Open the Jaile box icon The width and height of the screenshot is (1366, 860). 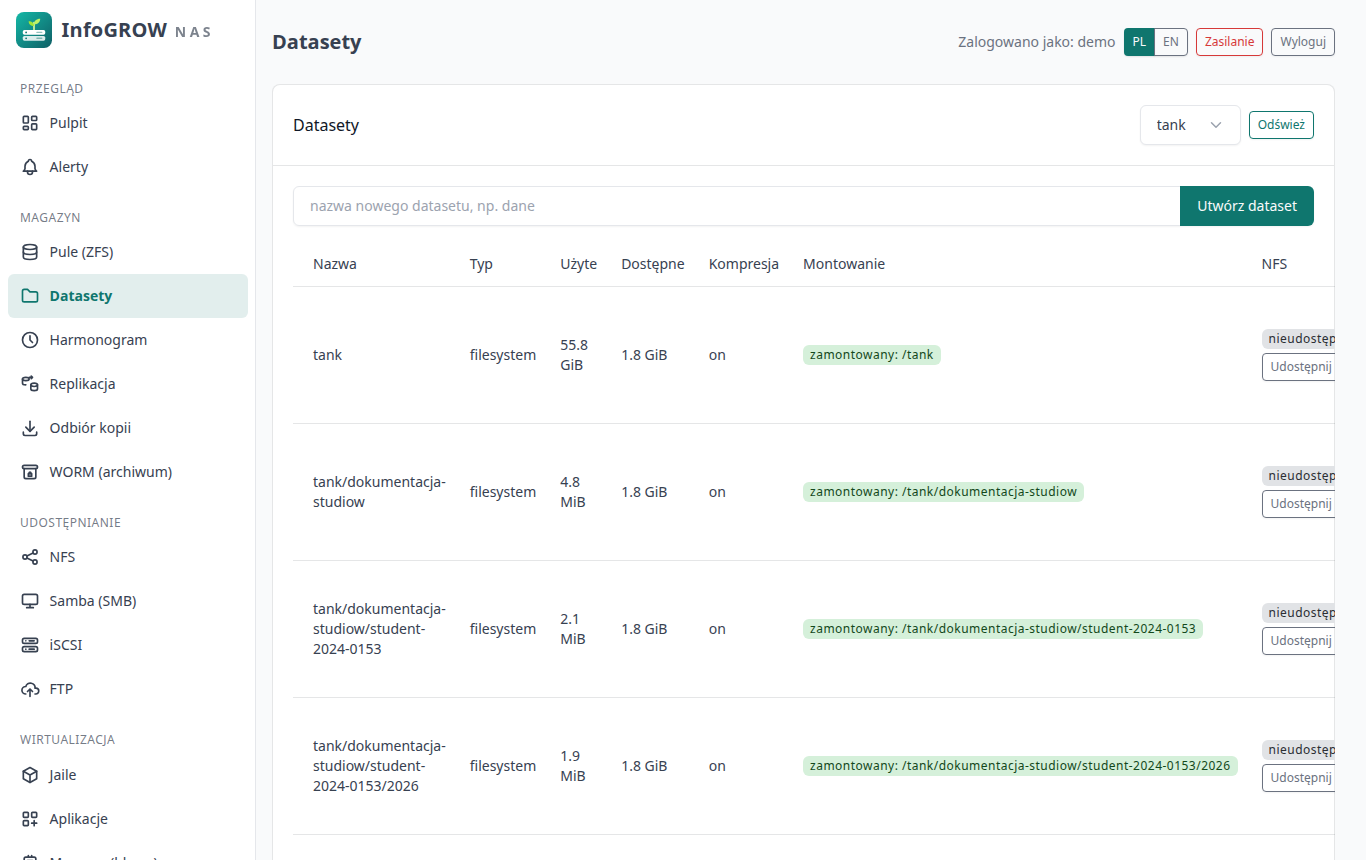[30, 775]
